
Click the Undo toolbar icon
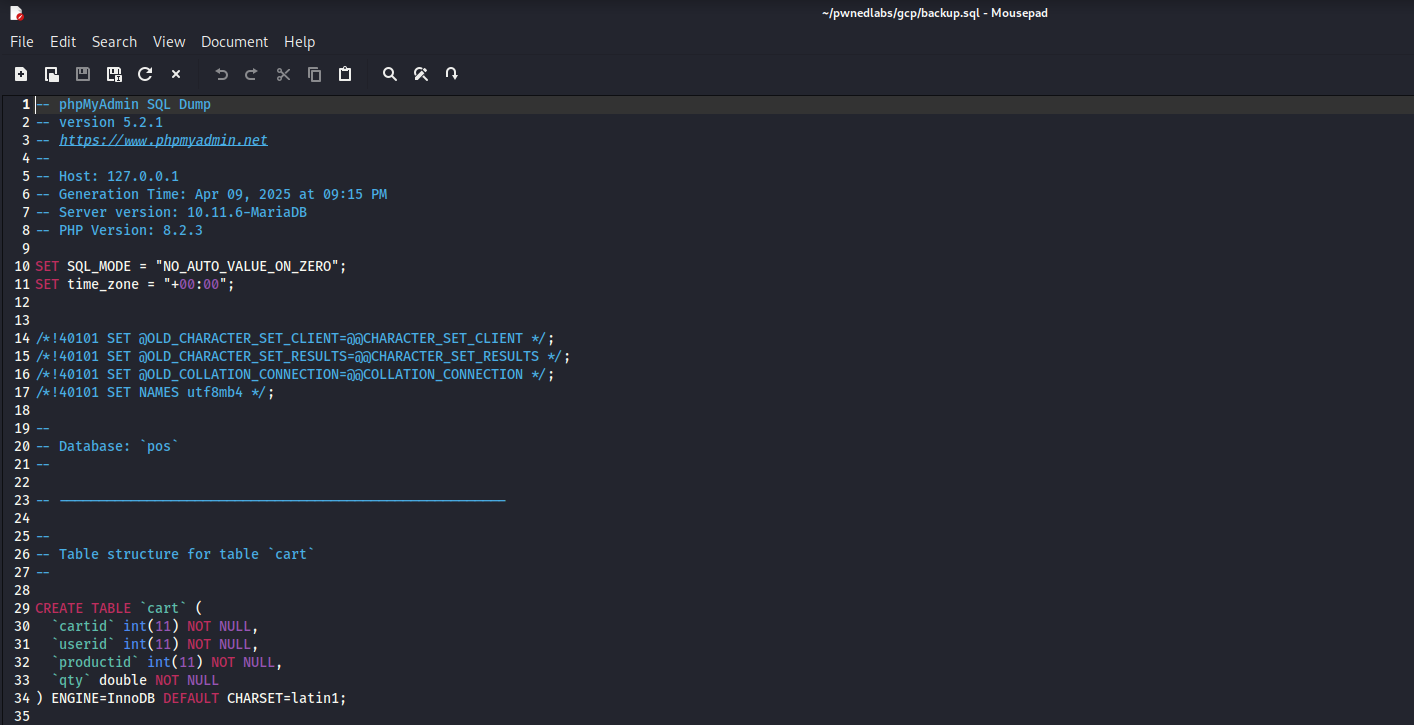[222, 74]
